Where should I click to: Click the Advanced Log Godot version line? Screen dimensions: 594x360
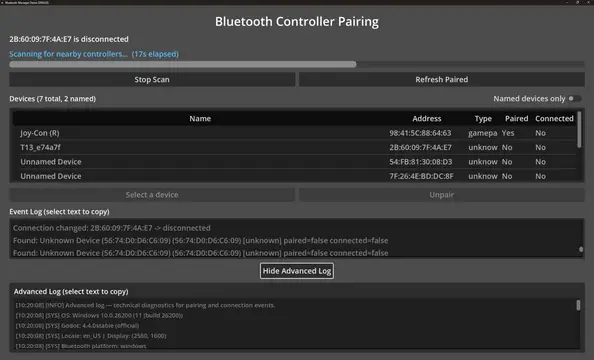tap(77, 326)
